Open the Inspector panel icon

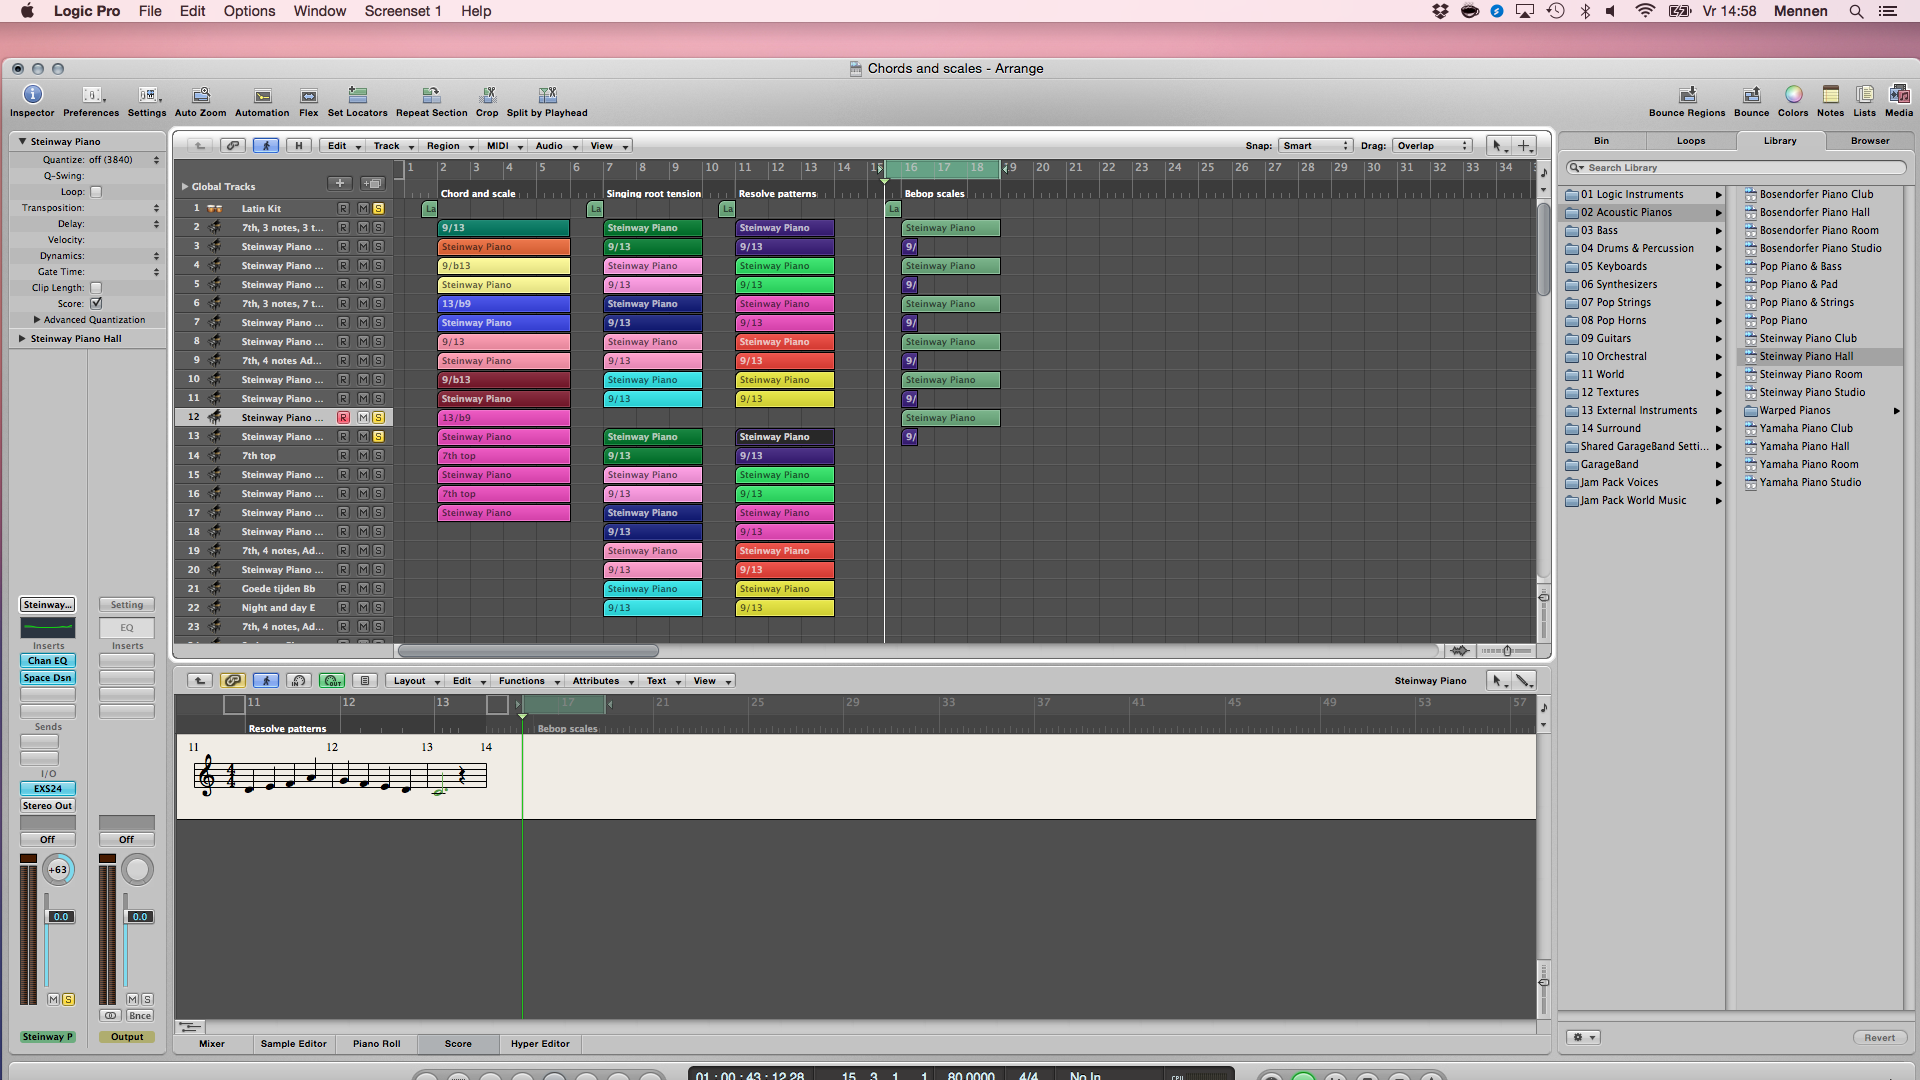(32, 95)
